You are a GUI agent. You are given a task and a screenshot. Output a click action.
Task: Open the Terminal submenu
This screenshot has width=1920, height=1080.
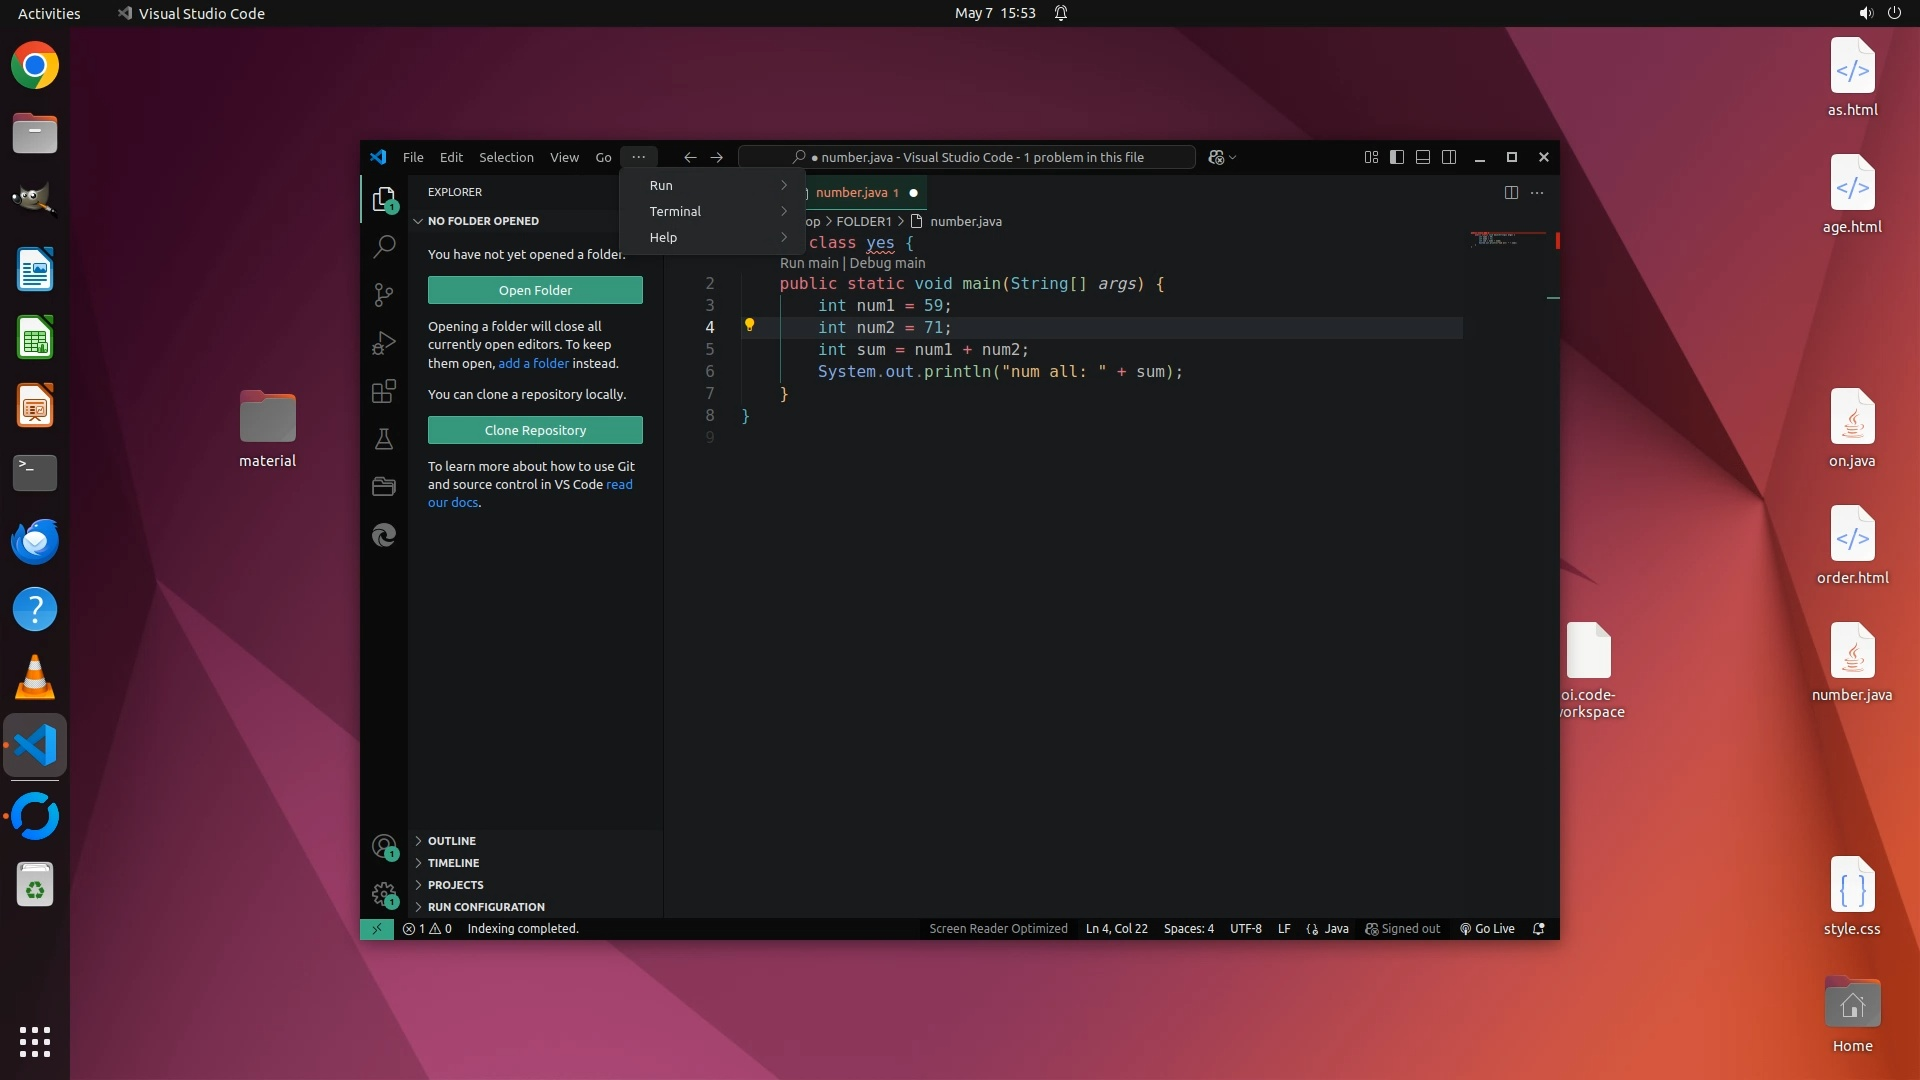click(x=675, y=211)
